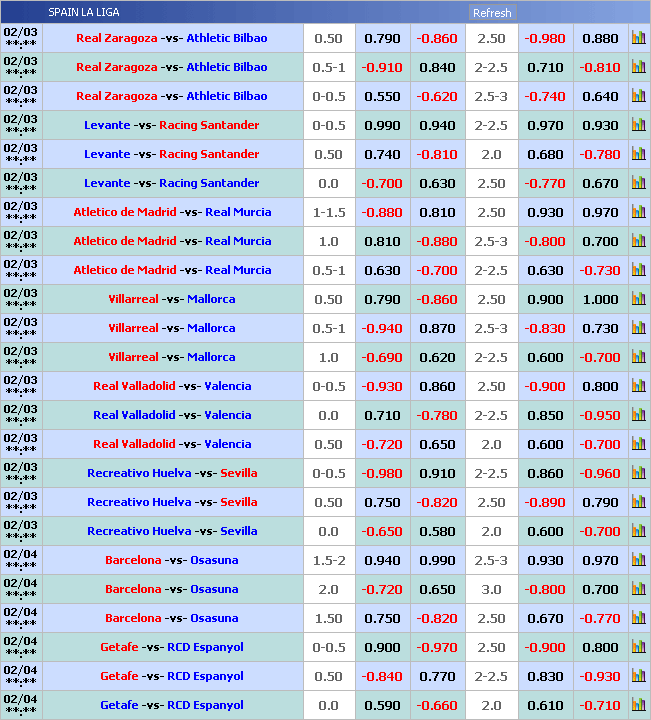Click Real Murcia in the 1.0 handicap row
Viewport: 651px width, 720px height.
tap(238, 241)
